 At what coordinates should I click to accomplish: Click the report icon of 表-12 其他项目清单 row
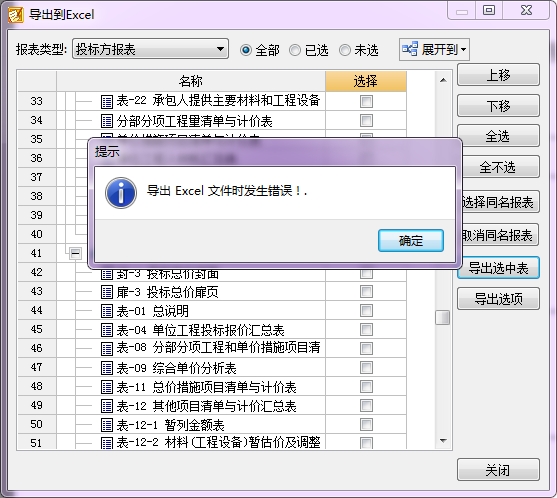tap(107, 406)
